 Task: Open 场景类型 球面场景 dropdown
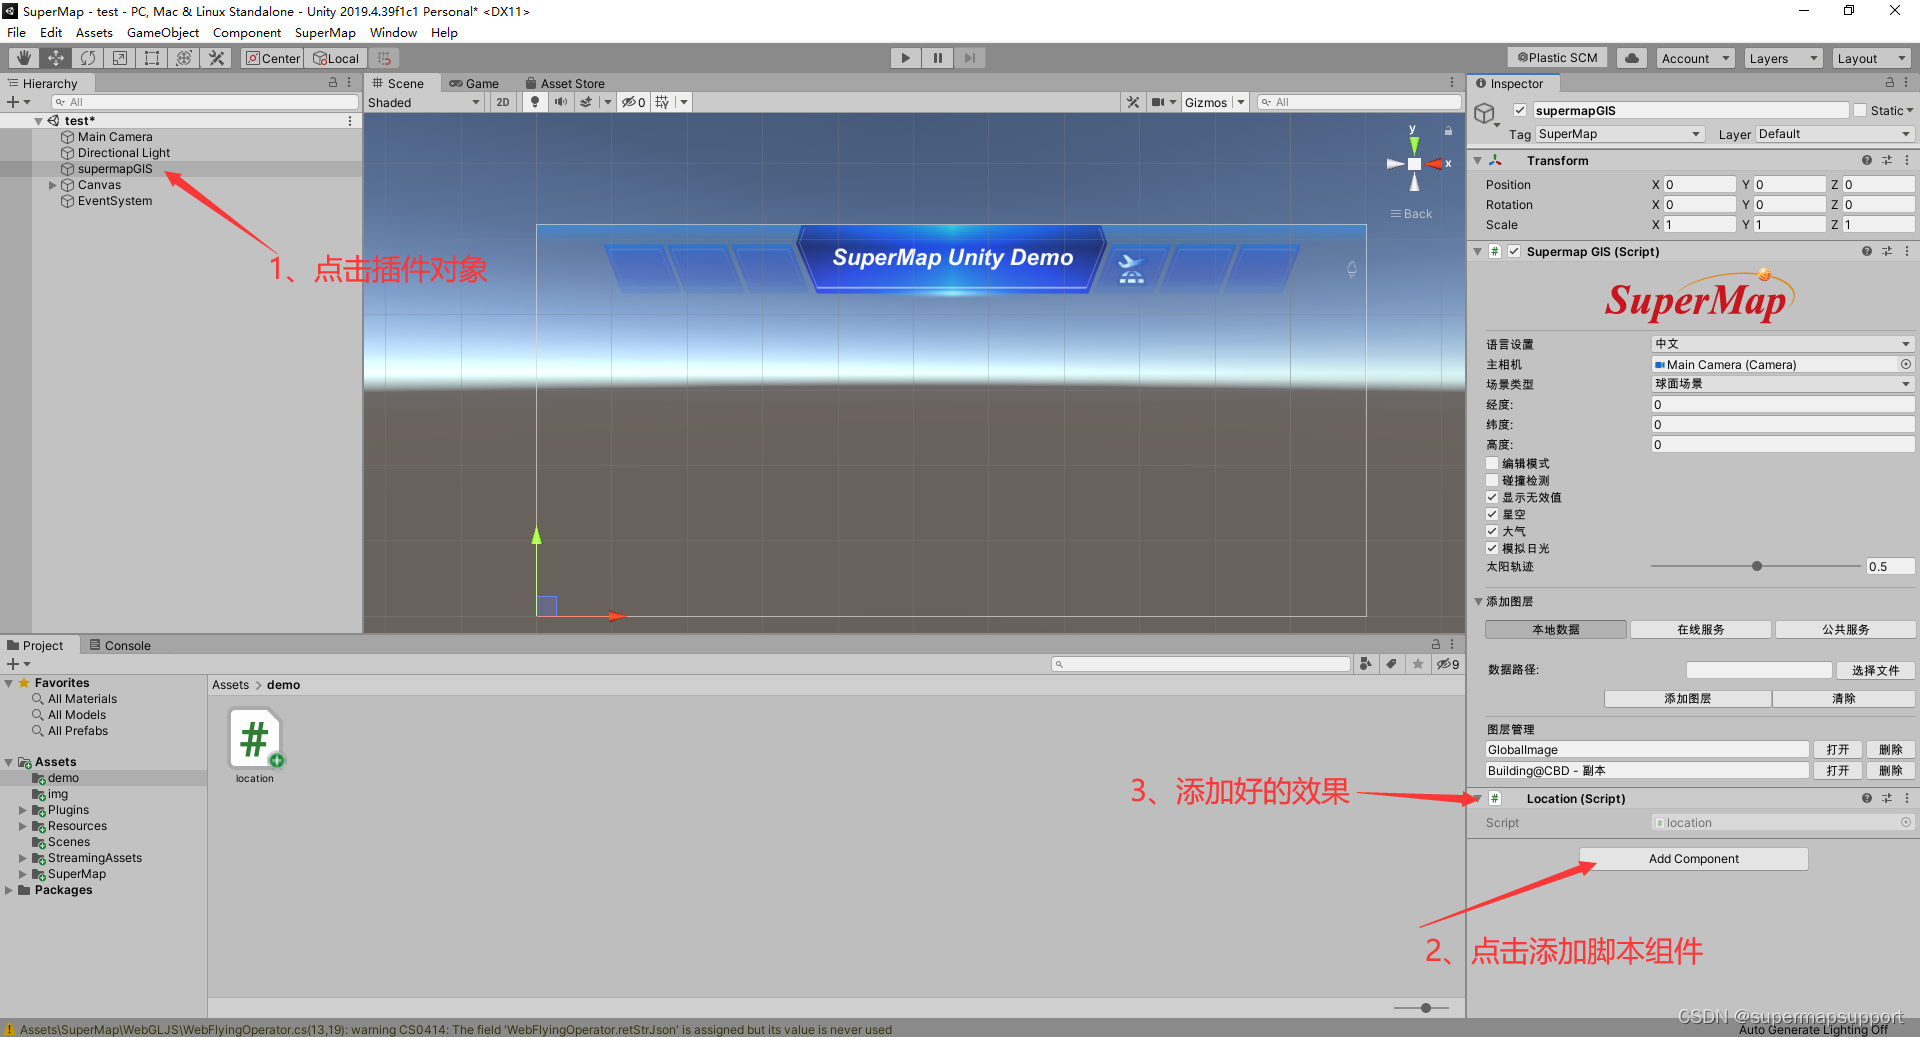(1783, 384)
